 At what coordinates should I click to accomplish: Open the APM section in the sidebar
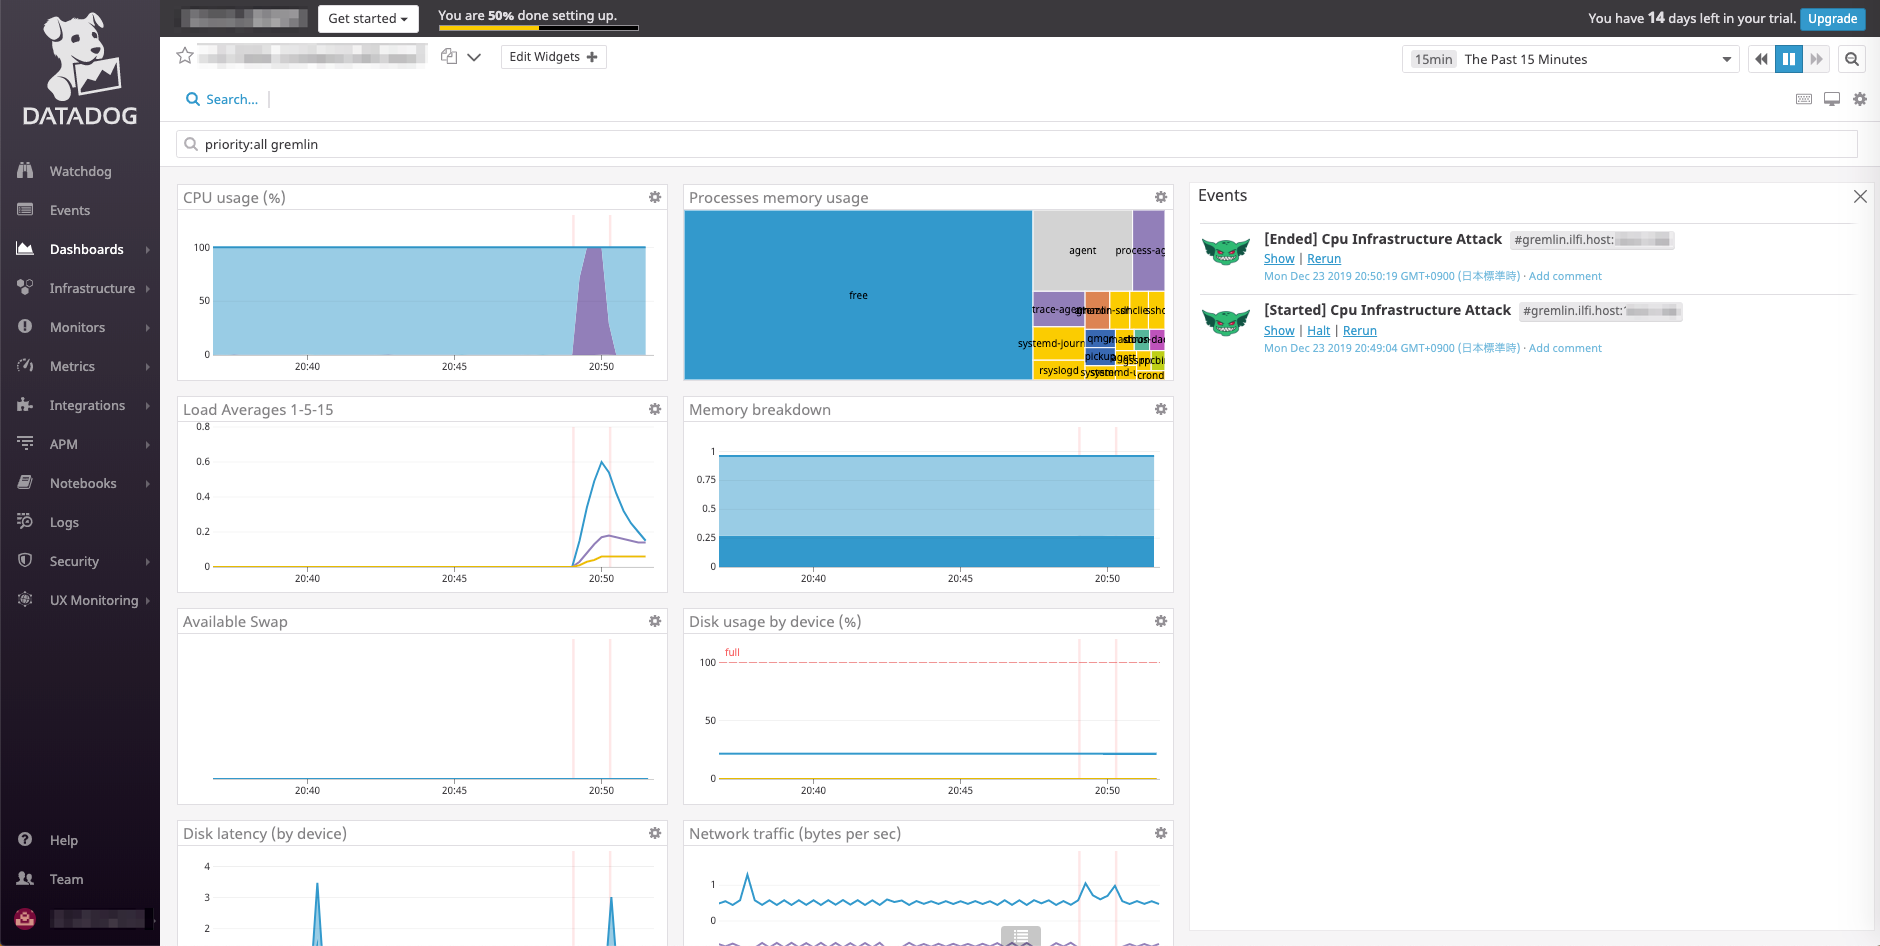tap(62, 444)
